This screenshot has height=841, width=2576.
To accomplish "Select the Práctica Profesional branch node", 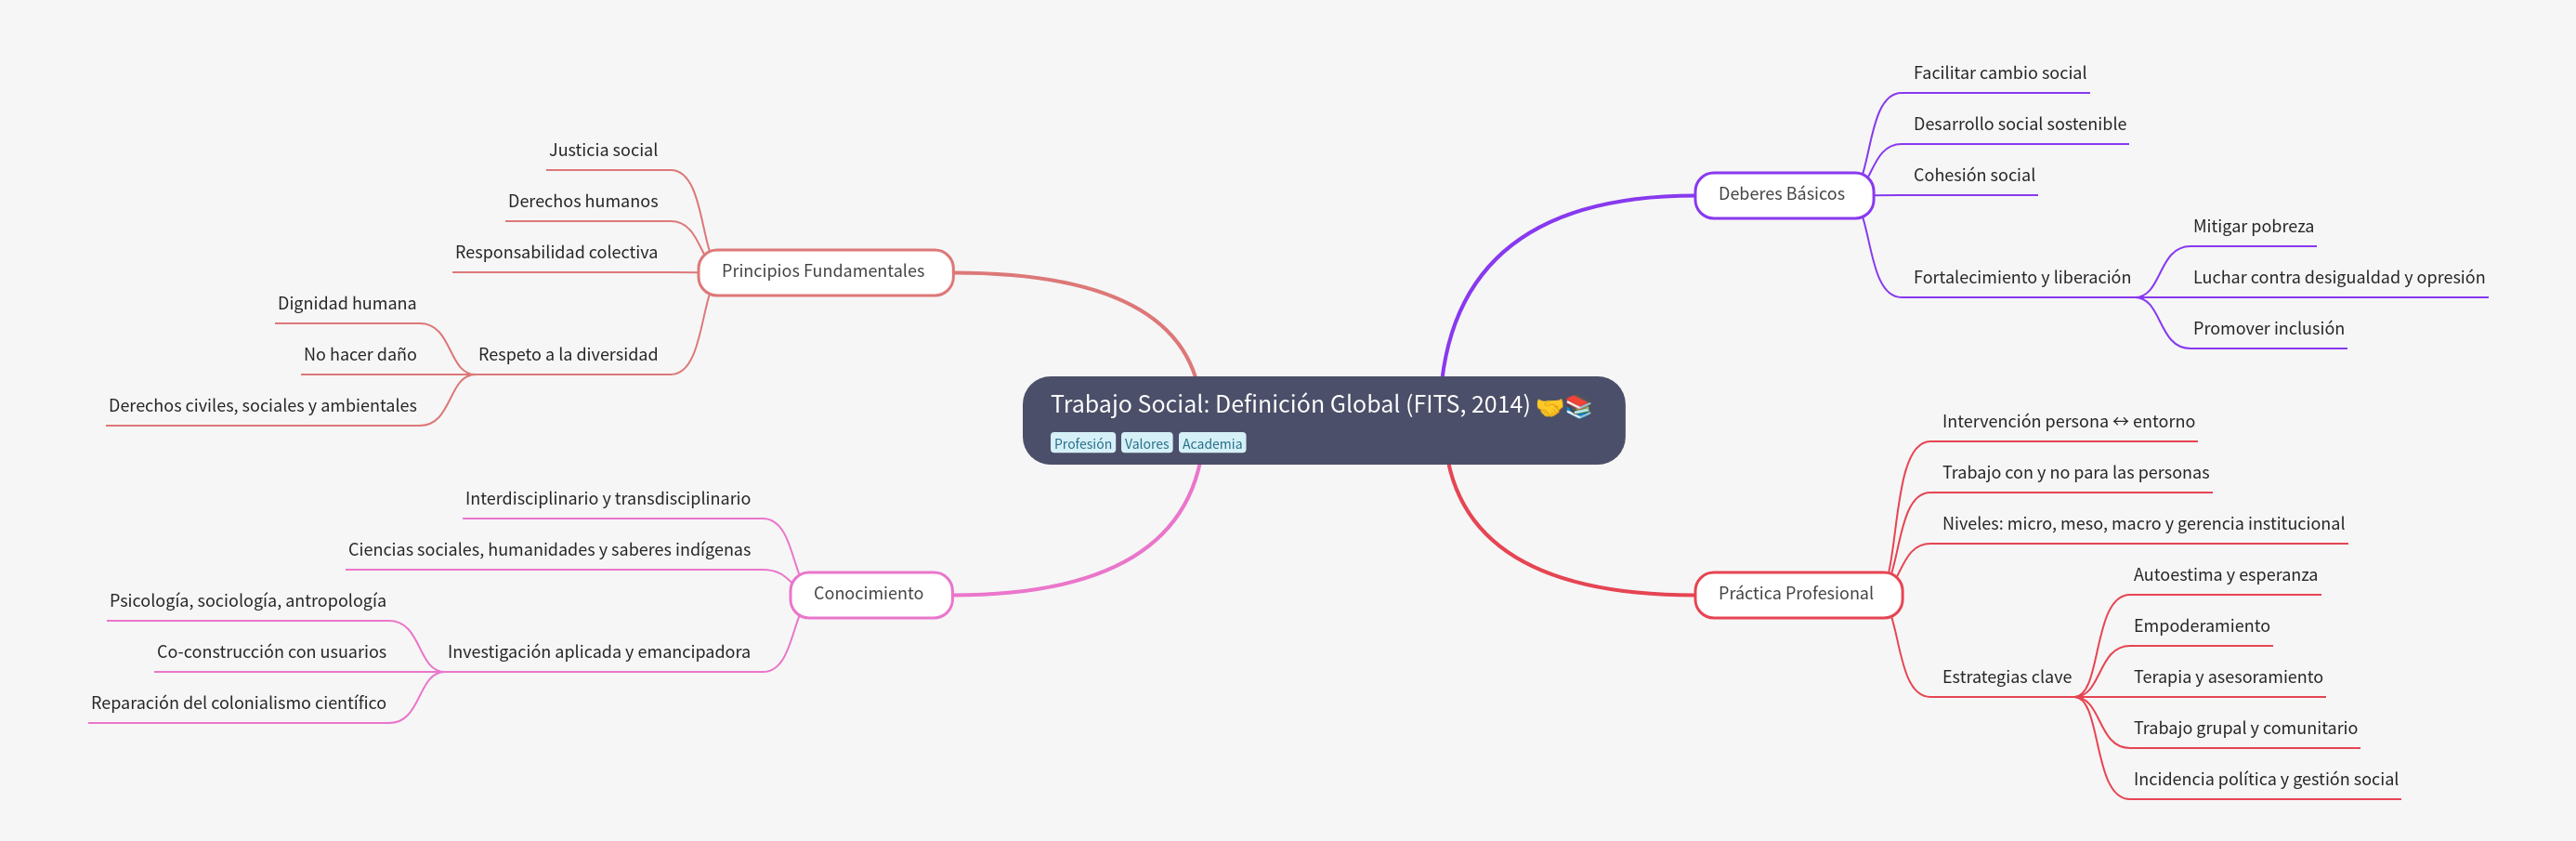I will [x=1795, y=594].
